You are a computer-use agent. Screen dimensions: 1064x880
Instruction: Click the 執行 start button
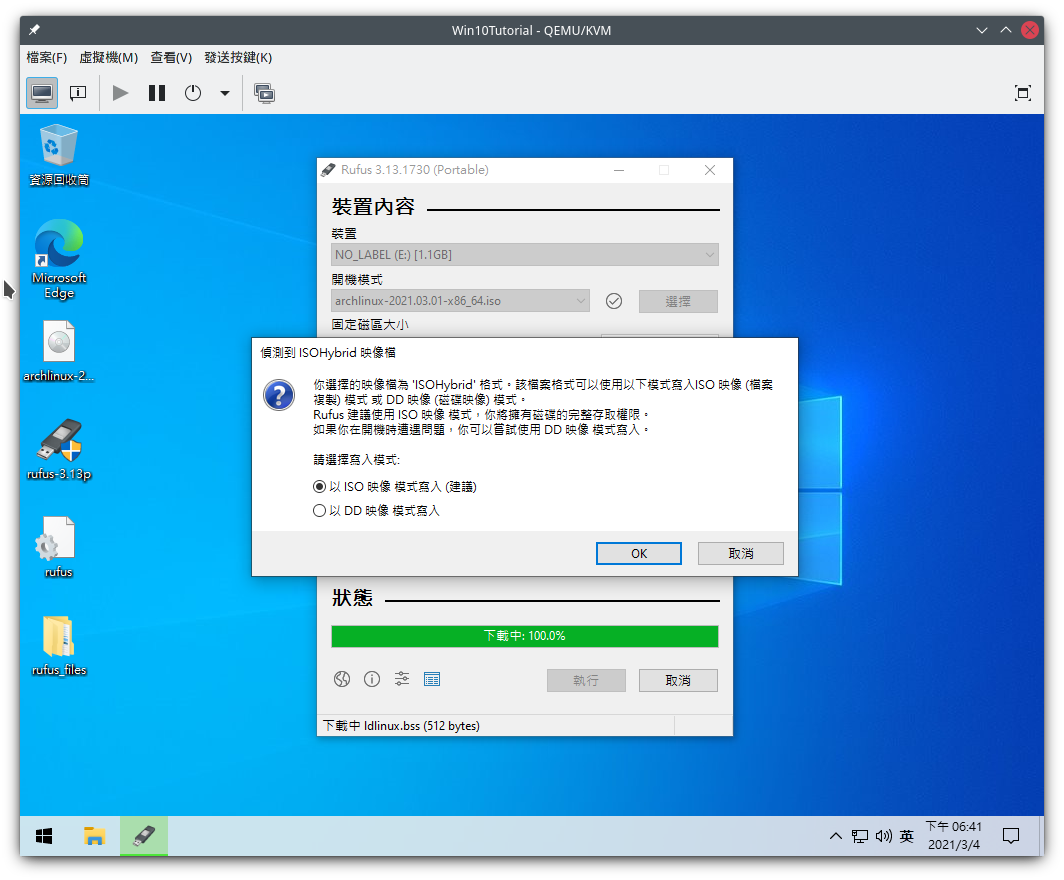[x=586, y=681]
